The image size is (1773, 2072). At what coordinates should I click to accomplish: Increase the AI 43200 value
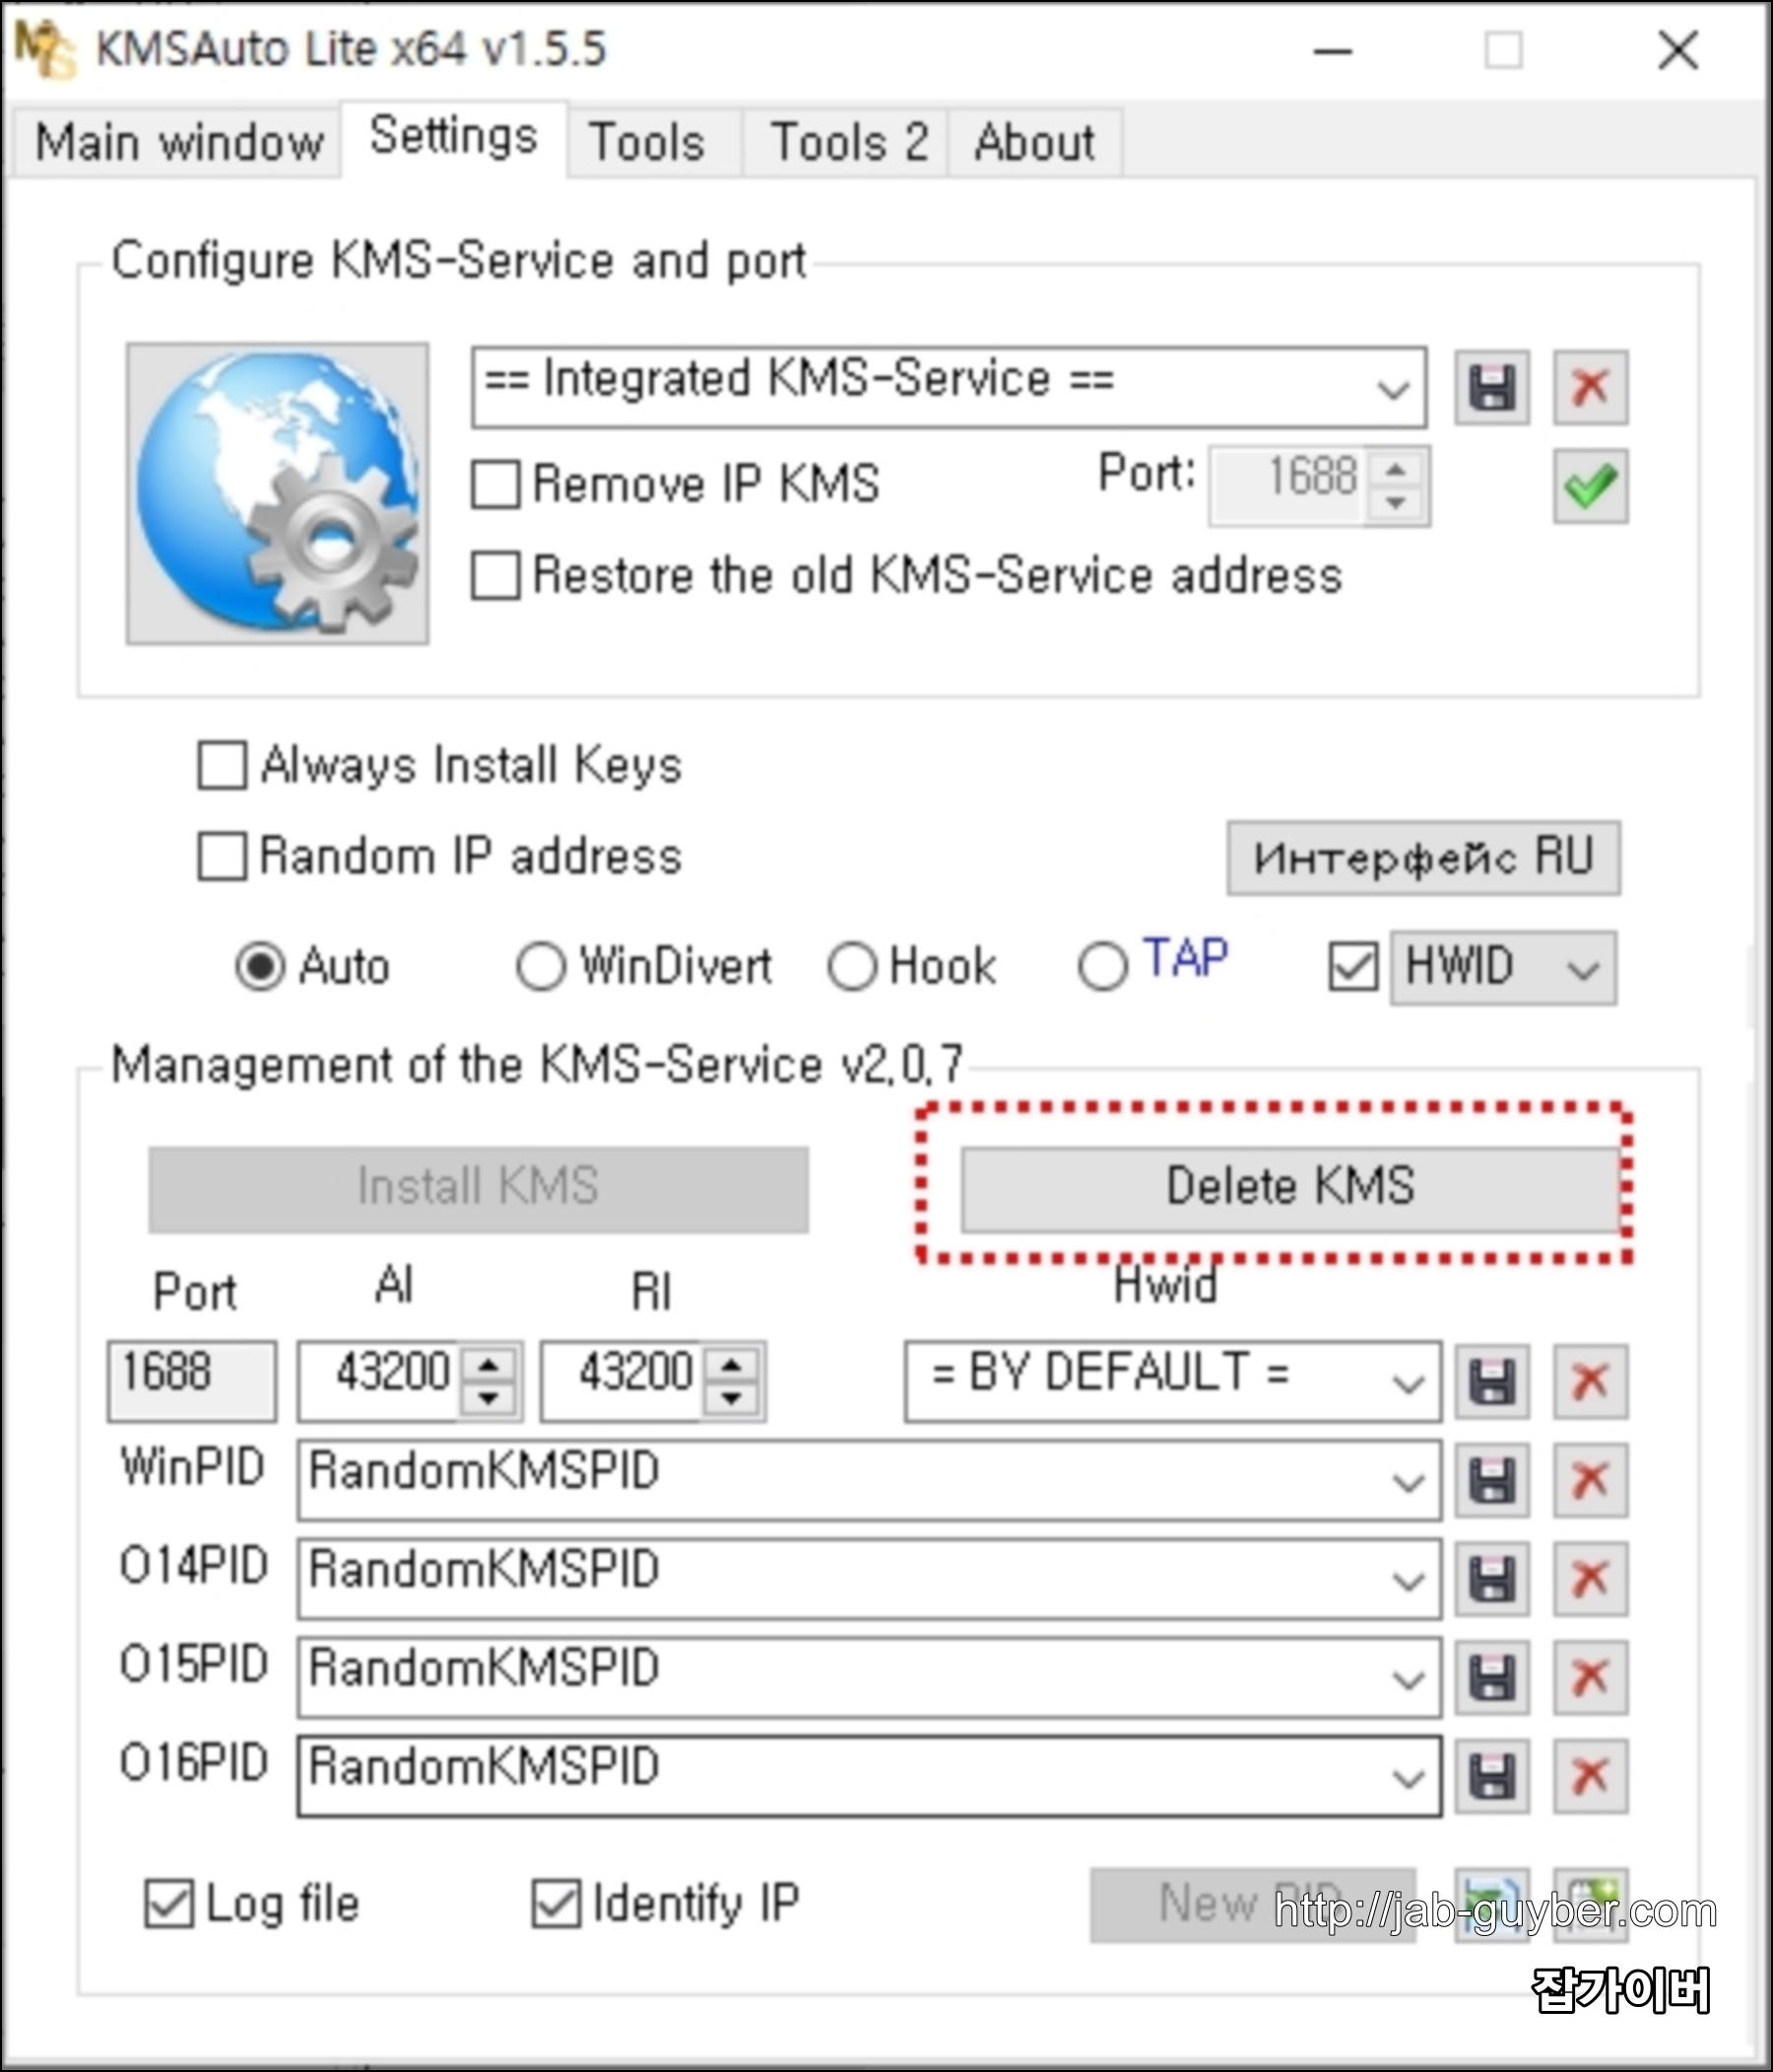point(489,1365)
